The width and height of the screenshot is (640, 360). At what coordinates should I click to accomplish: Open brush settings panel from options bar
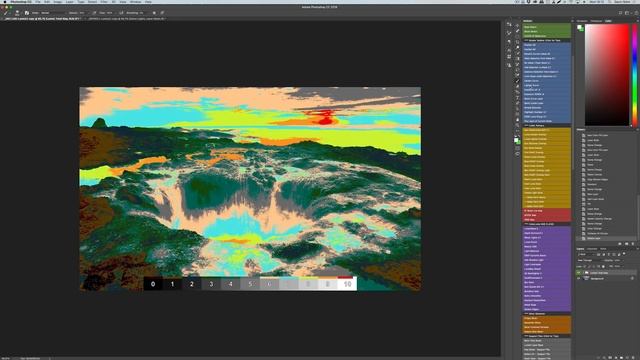[x=27, y=13]
